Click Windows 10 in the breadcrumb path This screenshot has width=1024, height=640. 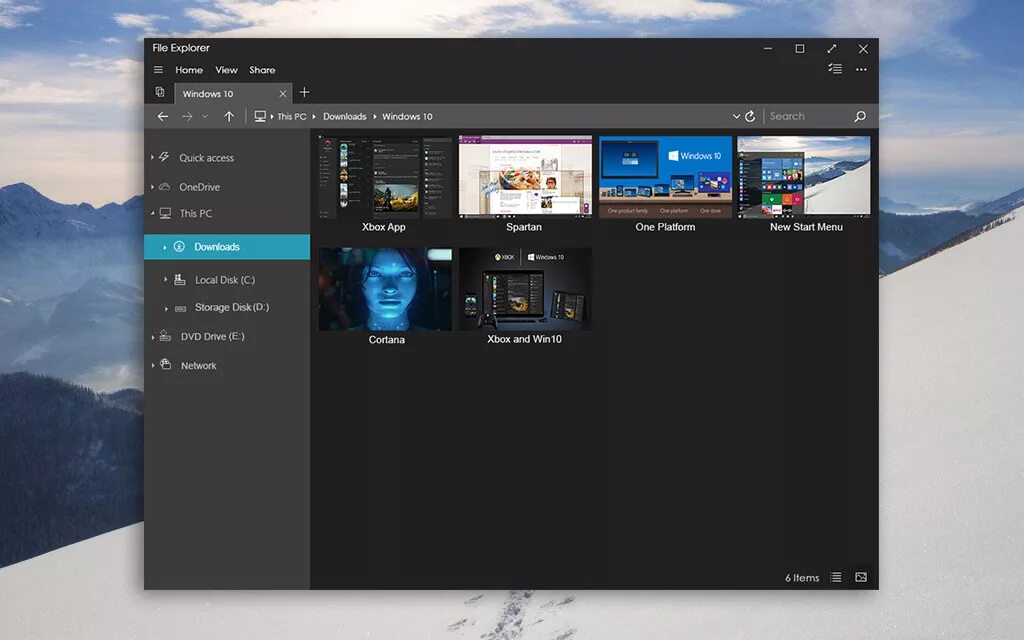tap(407, 116)
